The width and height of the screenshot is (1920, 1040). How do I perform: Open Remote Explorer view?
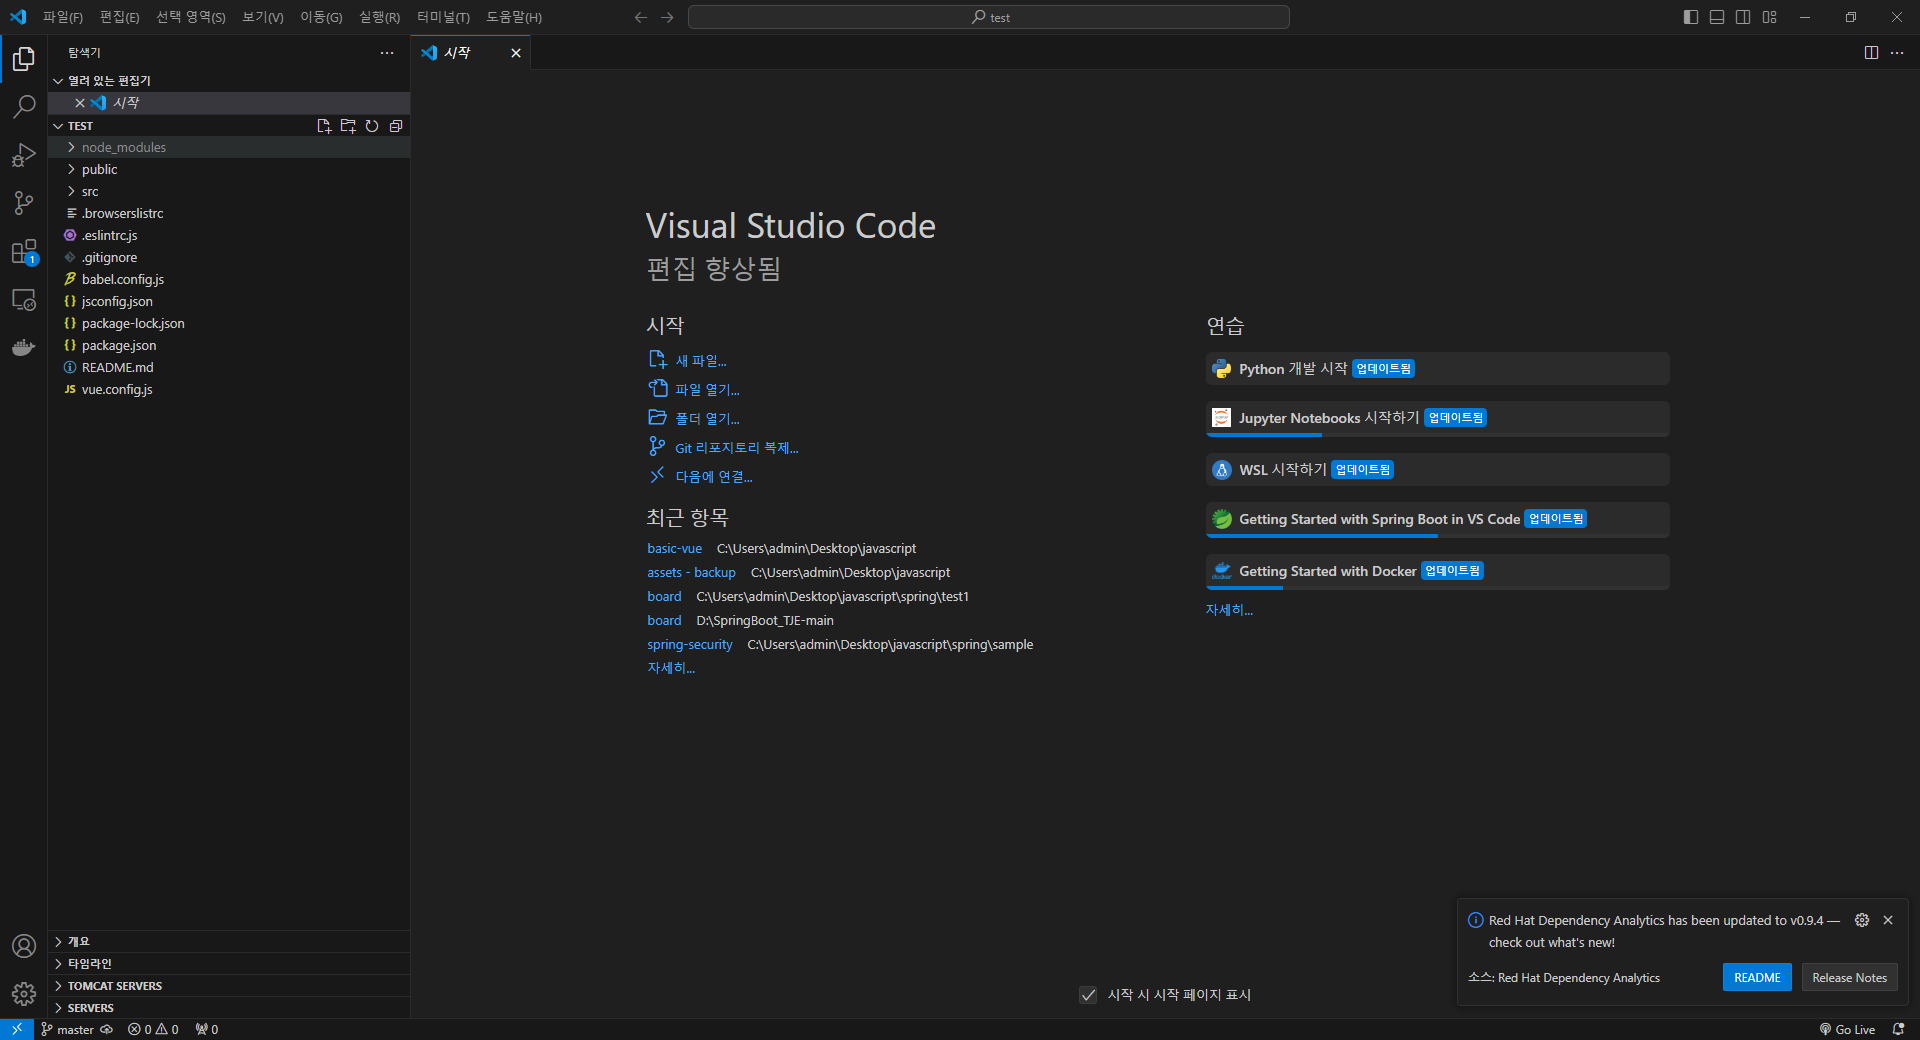24,299
